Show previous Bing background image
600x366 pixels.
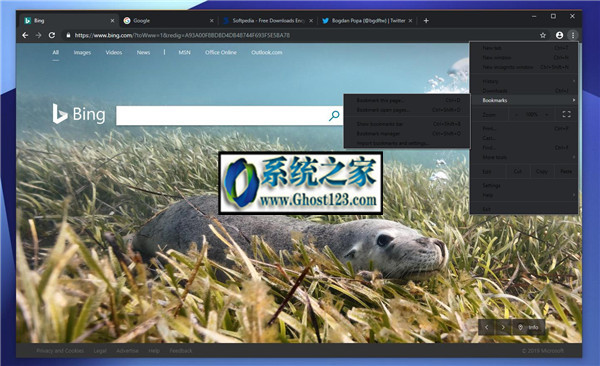[487, 327]
